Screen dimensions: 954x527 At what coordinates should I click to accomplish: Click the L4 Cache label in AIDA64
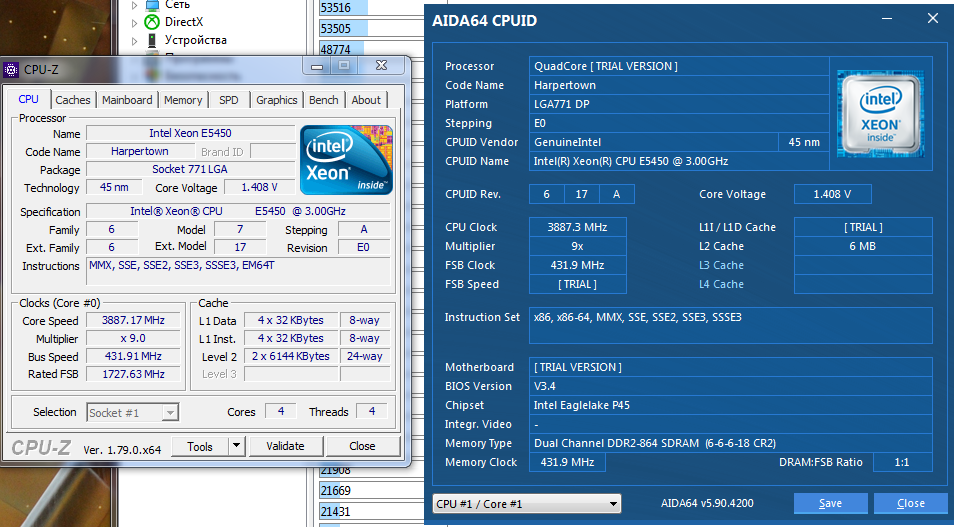(721, 284)
